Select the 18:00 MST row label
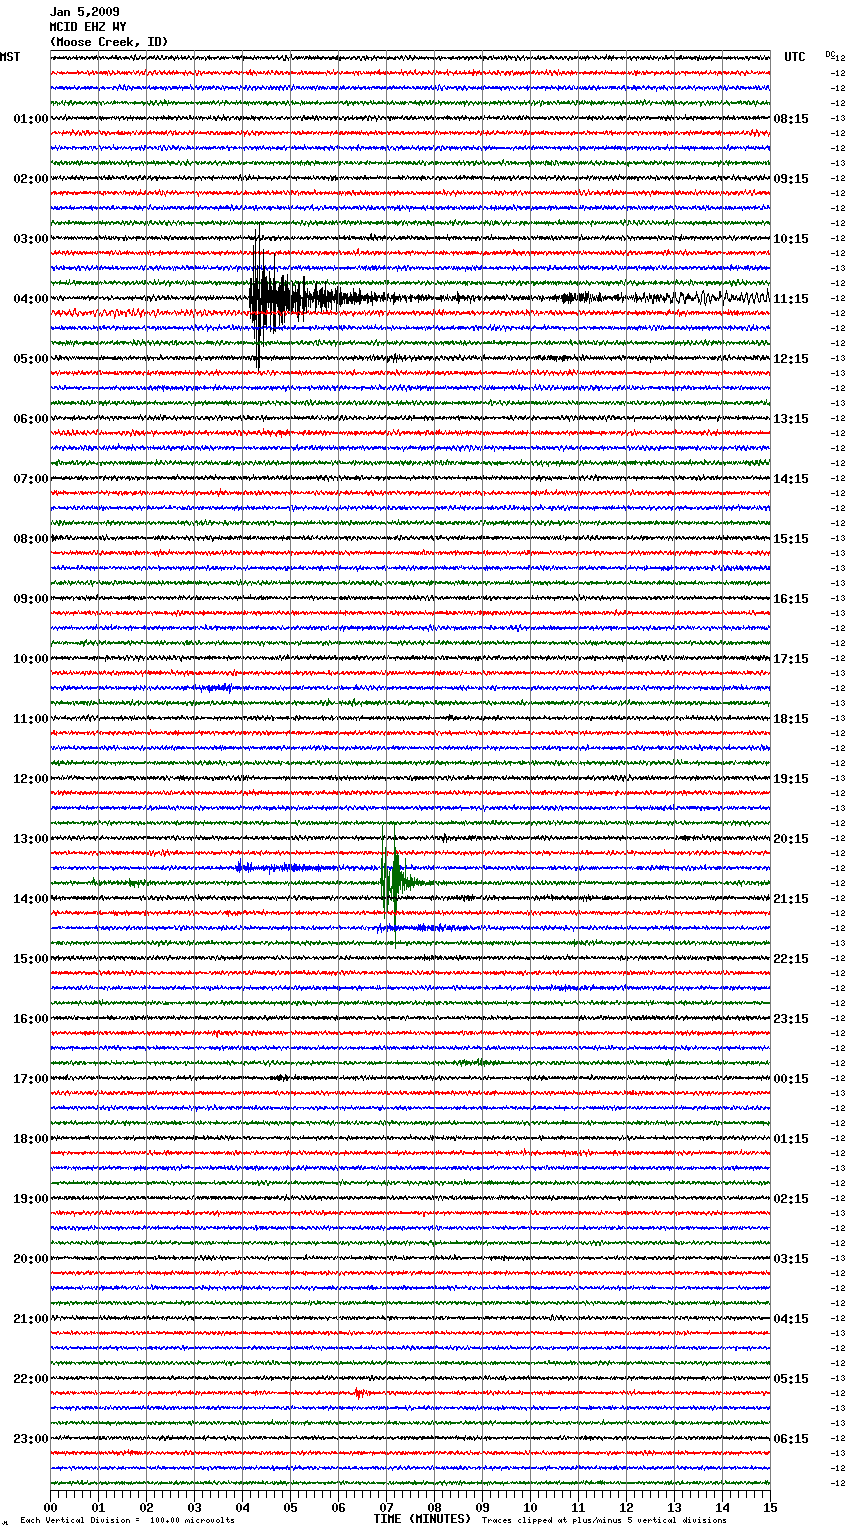This screenshot has height=1534, width=850. click(x=31, y=1139)
